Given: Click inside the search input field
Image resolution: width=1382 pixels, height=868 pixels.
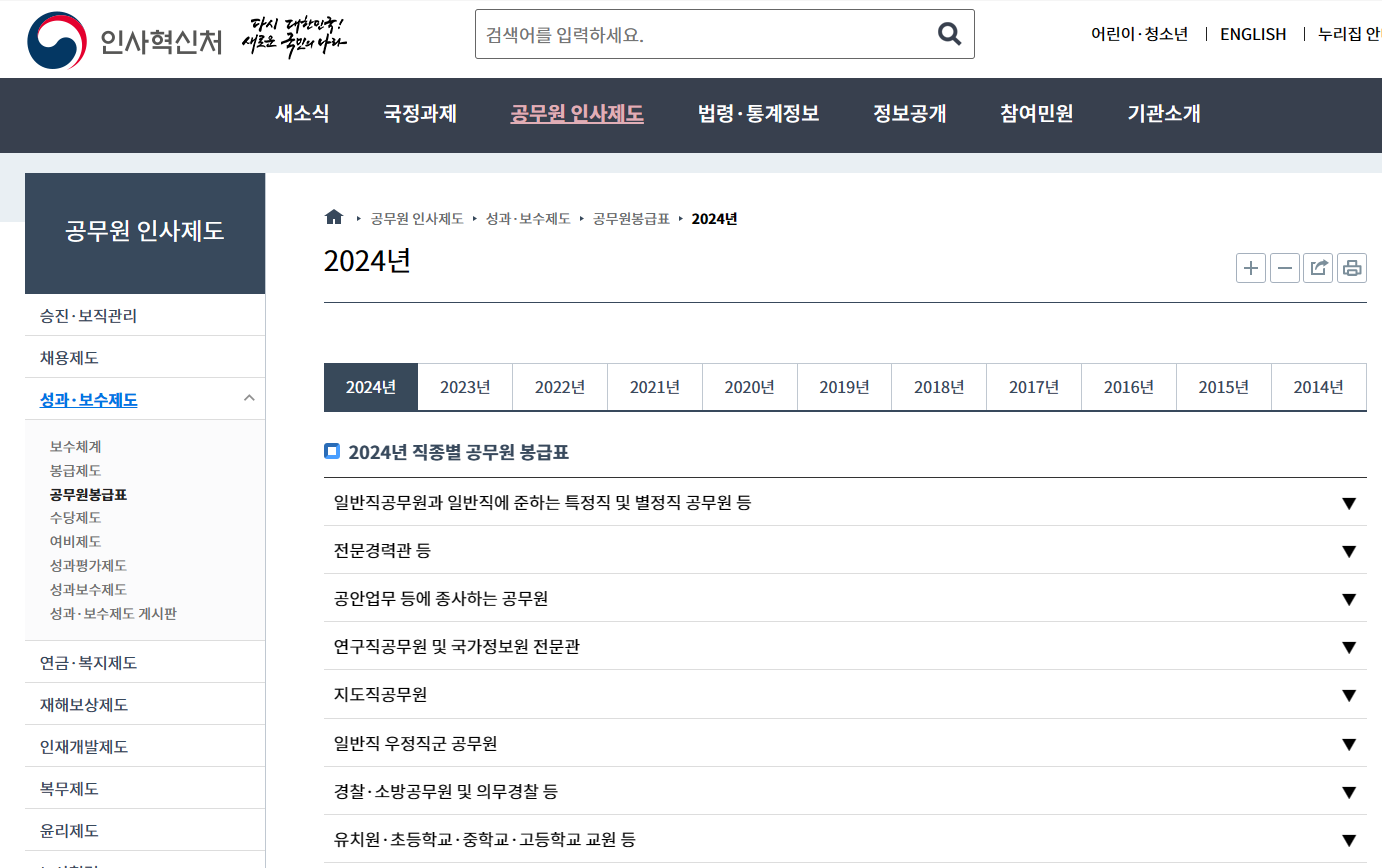Looking at the screenshot, I should [700, 33].
